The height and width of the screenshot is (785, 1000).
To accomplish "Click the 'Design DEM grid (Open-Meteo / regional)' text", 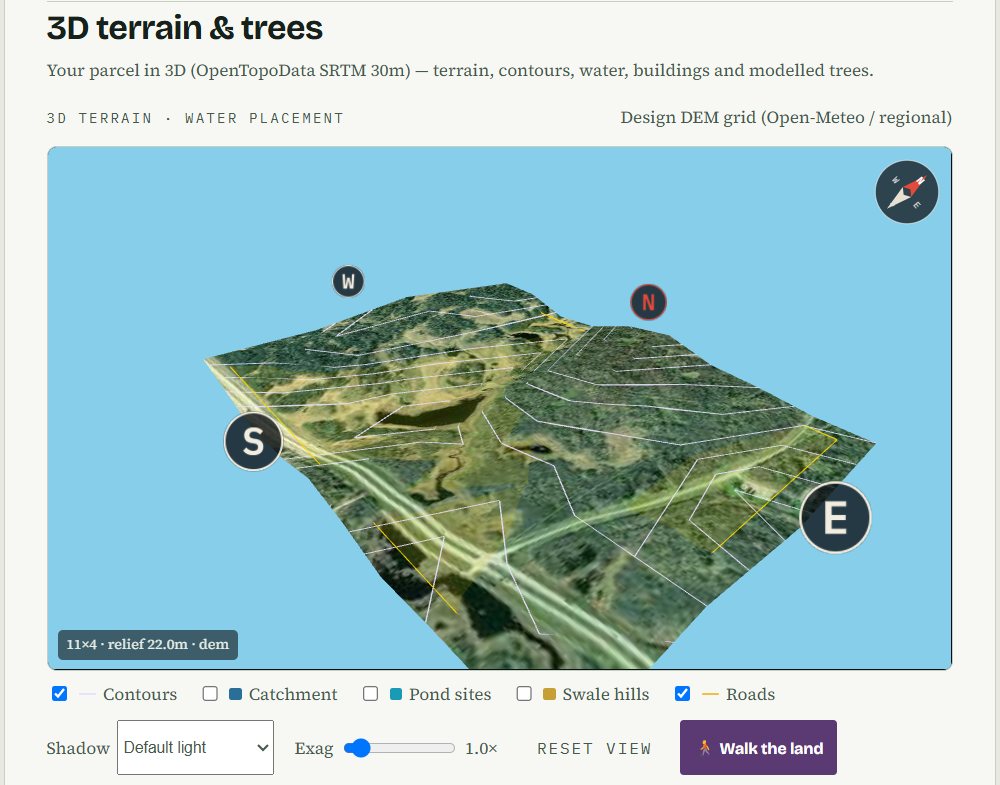I will (786, 117).
